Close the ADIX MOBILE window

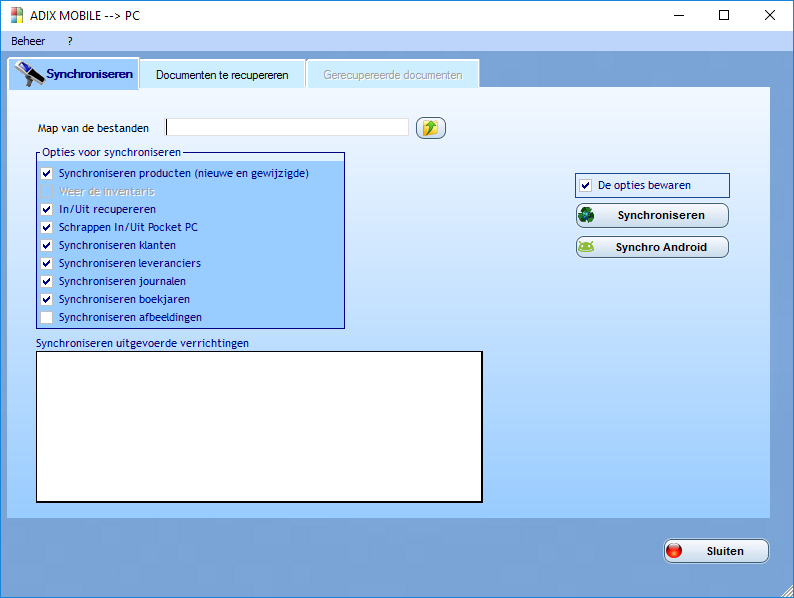tap(770, 15)
